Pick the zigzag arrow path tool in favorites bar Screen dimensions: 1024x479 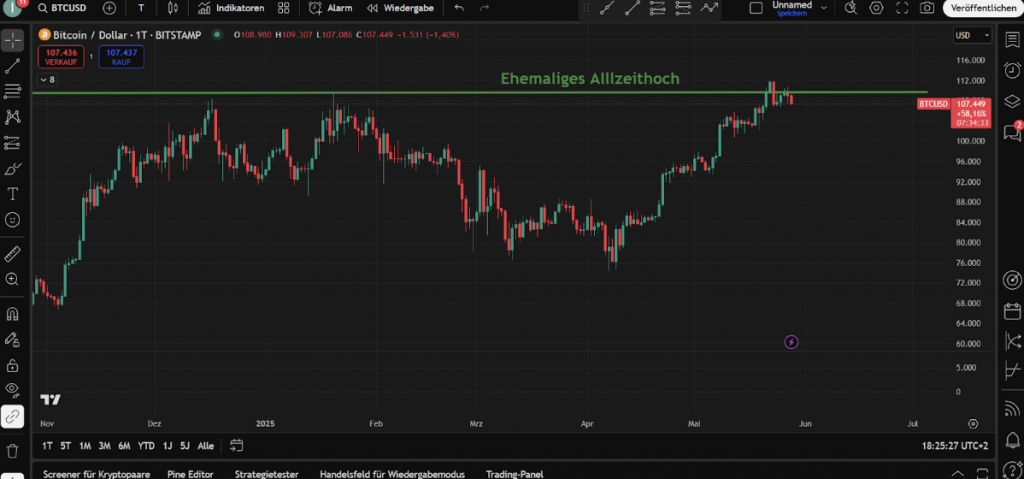point(709,8)
